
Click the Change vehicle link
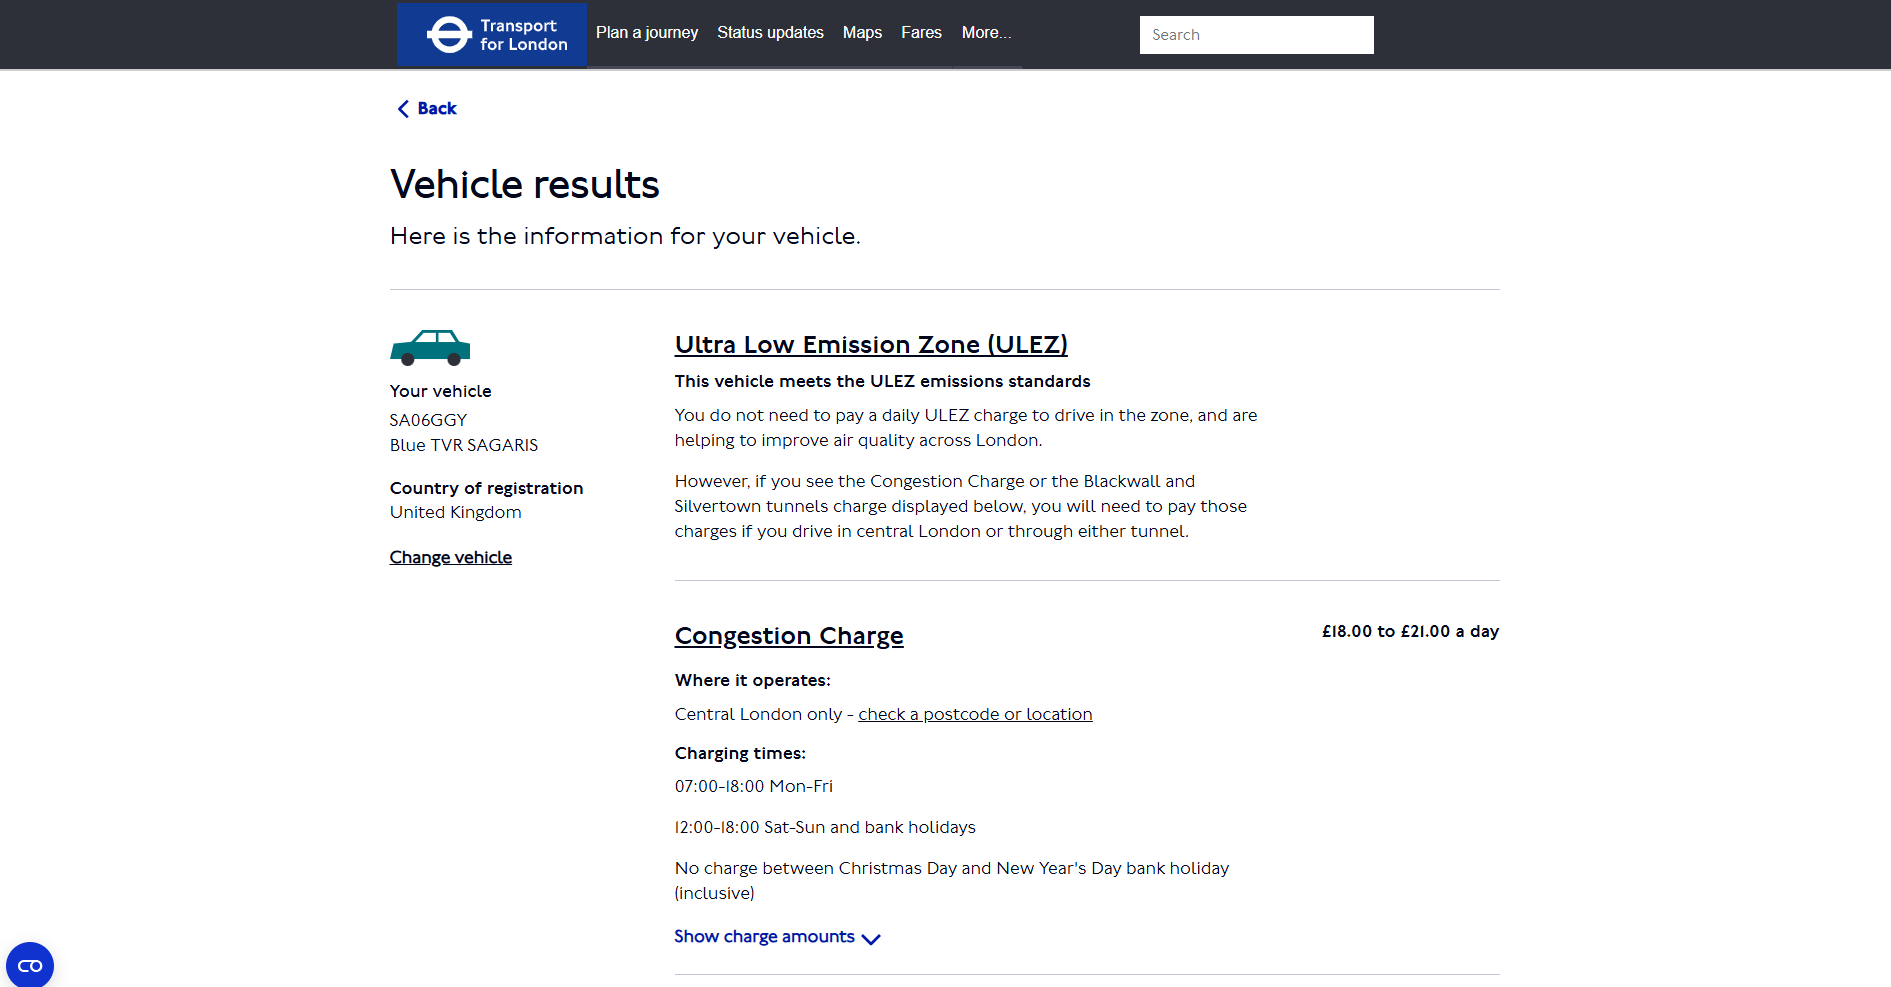click(x=451, y=557)
